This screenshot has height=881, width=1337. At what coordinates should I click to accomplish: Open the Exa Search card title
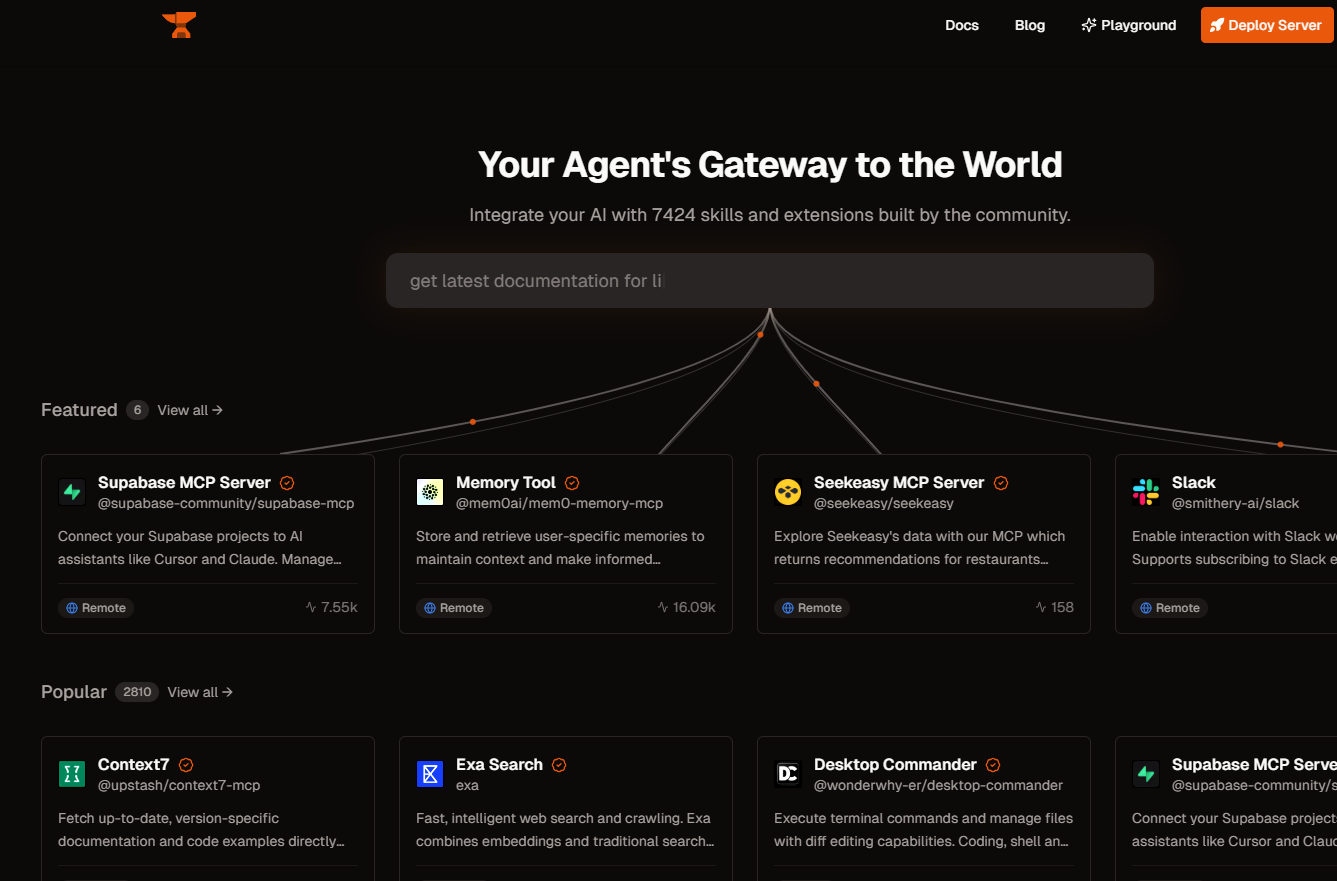click(x=499, y=764)
